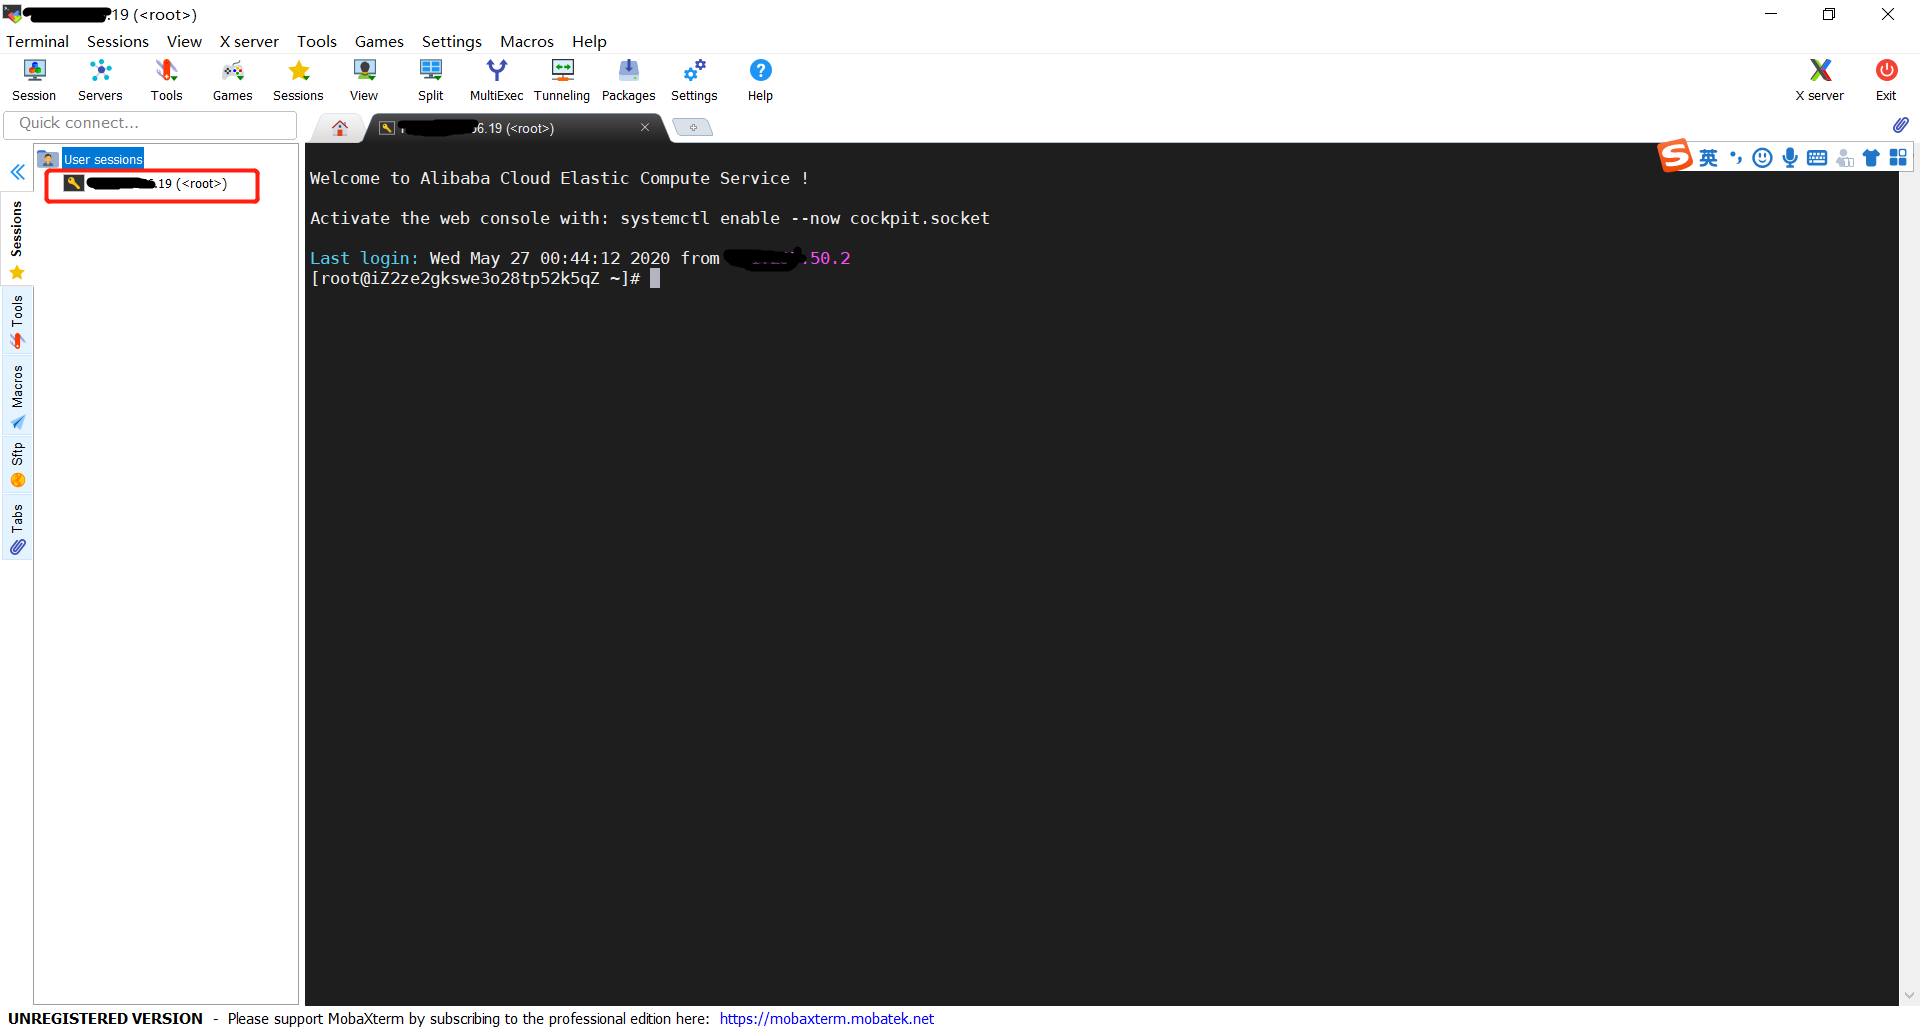Open a new terminal tab with plus button

coord(692,127)
